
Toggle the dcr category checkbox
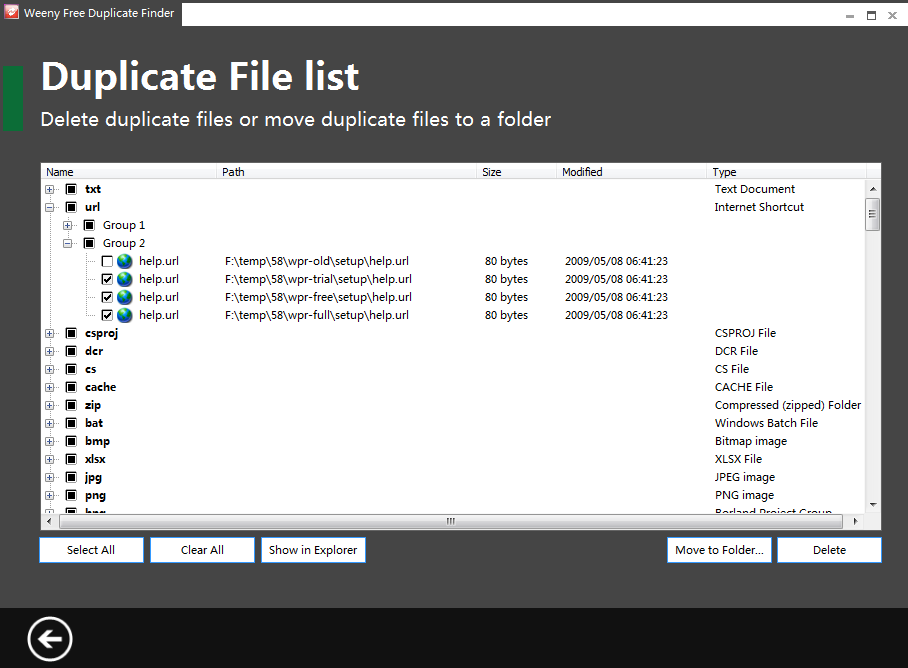(x=71, y=351)
